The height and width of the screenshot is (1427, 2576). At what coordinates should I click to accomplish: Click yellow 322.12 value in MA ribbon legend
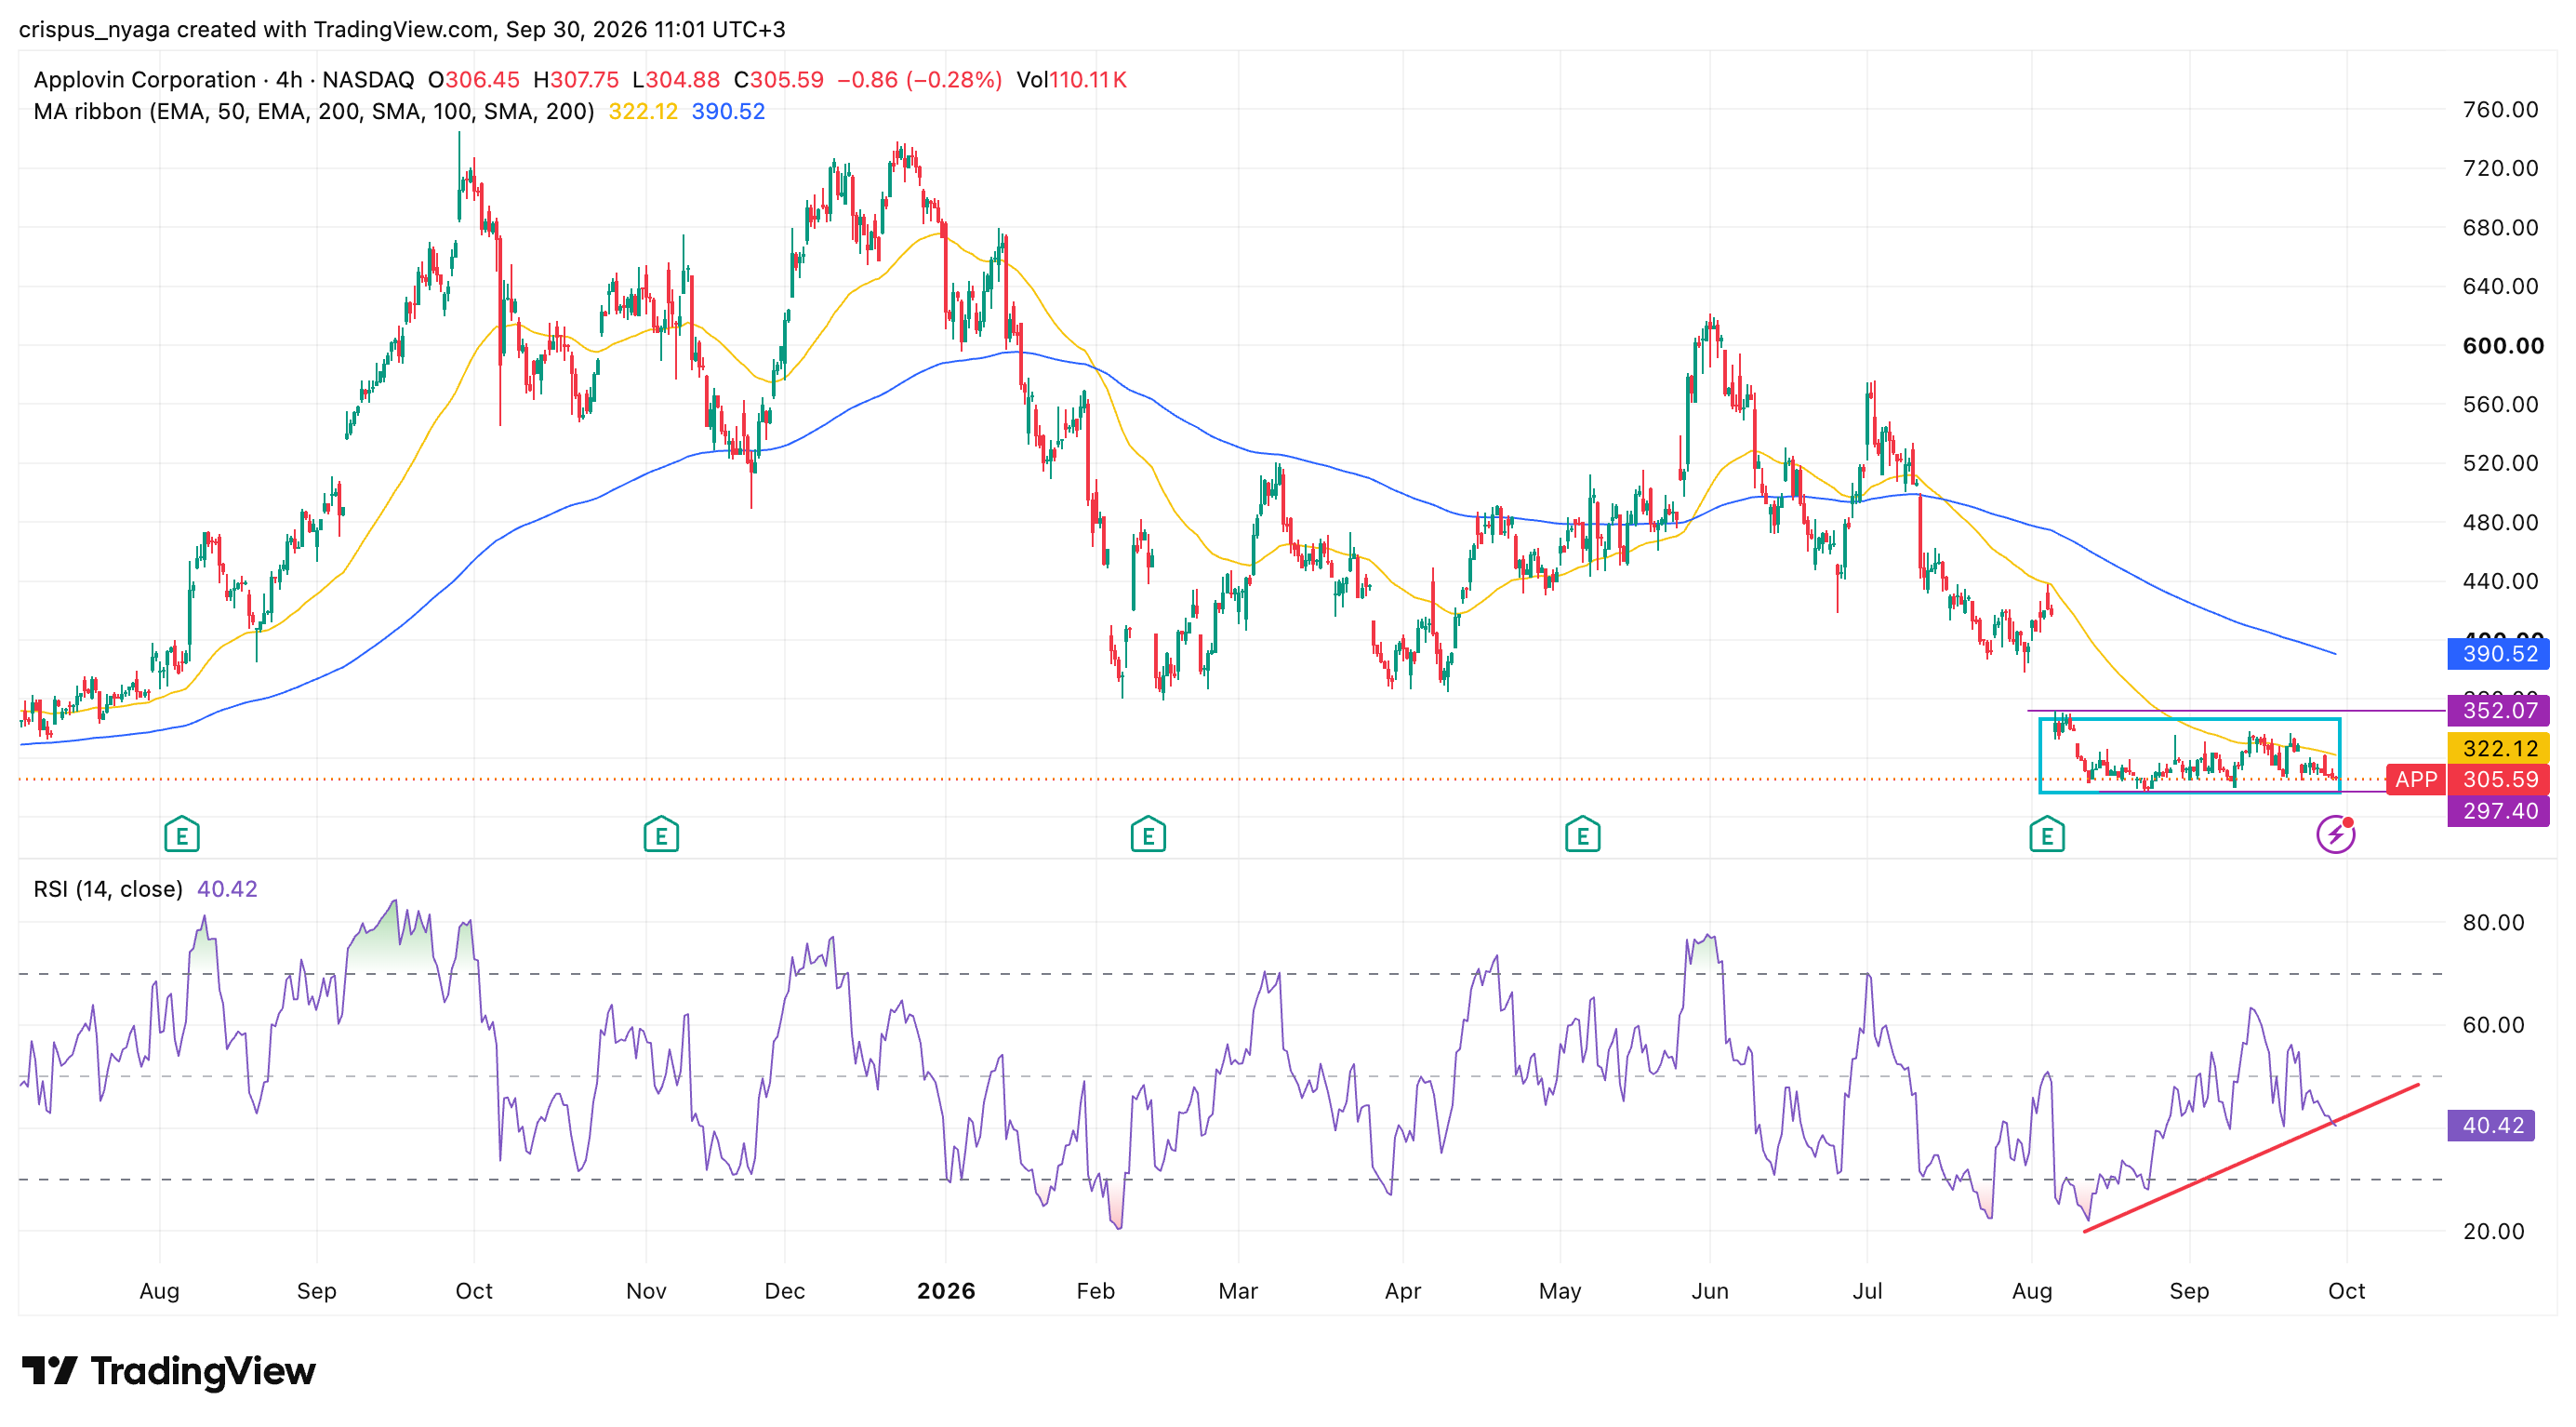(x=643, y=112)
